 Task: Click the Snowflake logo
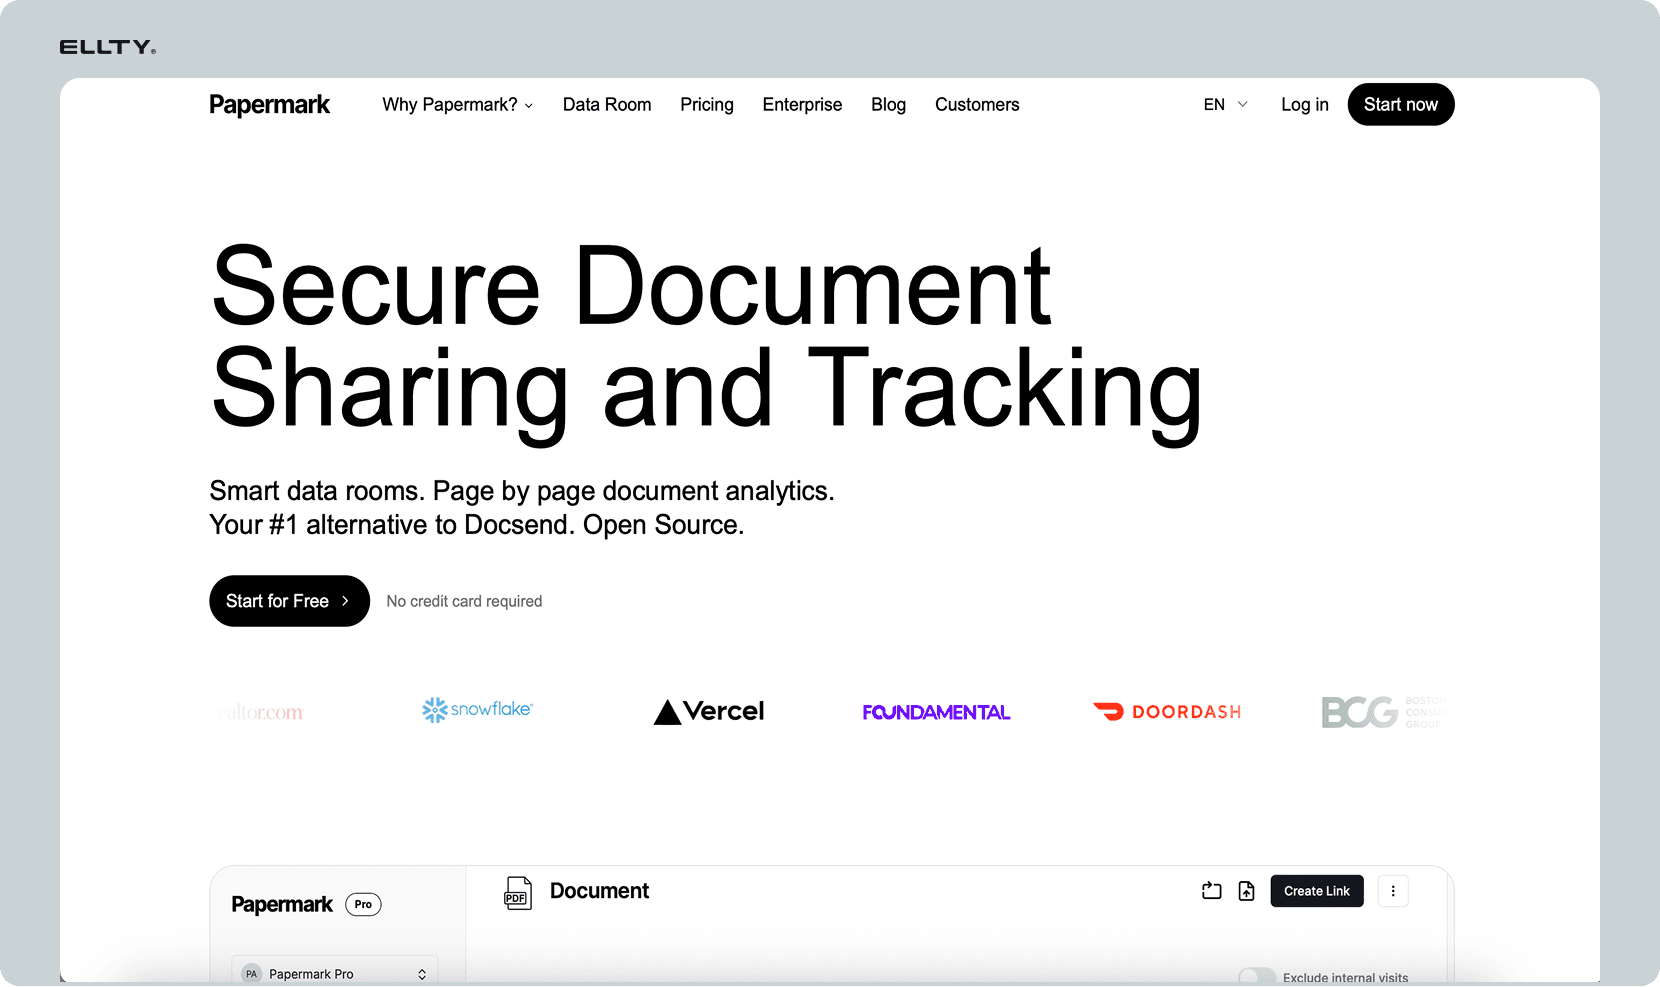pos(478,710)
